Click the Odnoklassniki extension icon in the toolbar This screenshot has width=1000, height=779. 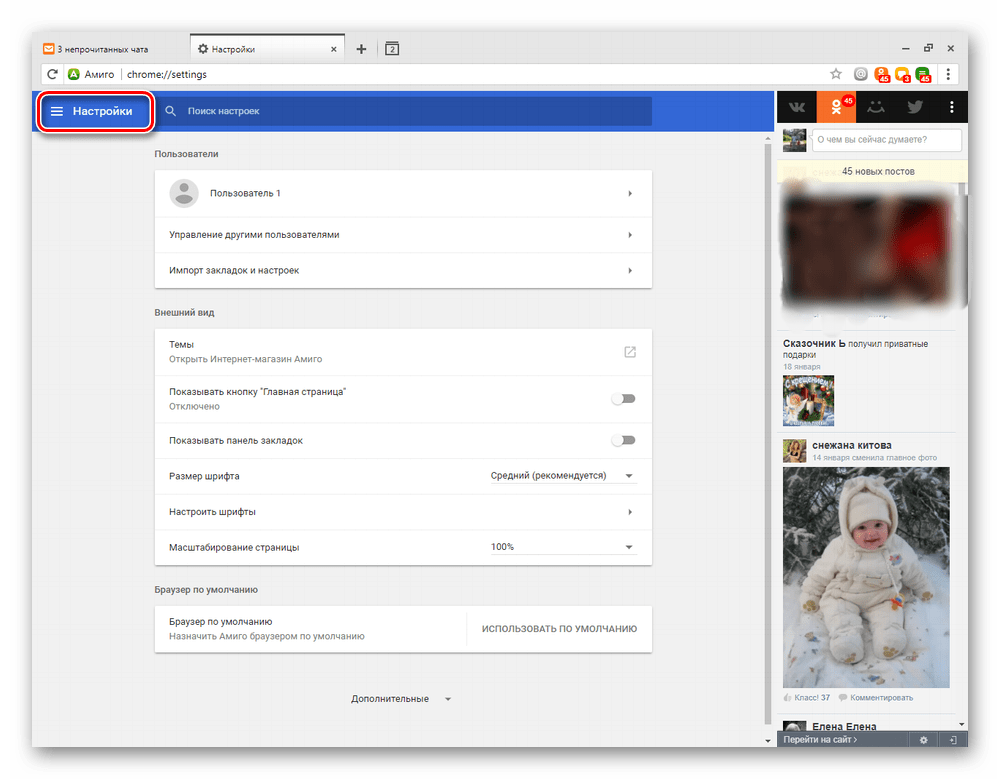(882, 74)
